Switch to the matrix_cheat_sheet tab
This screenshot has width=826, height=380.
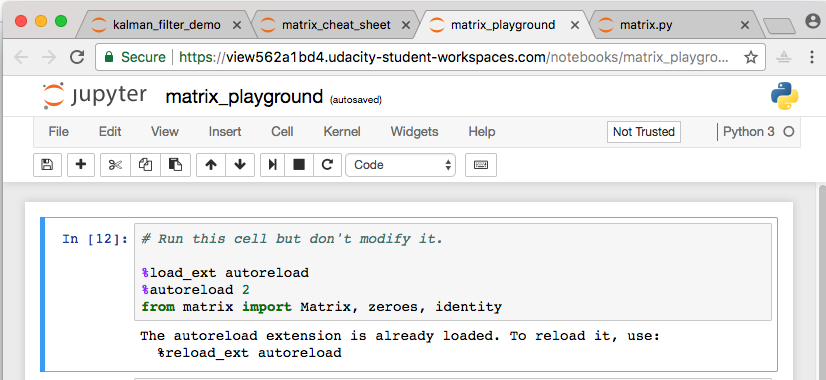point(336,25)
